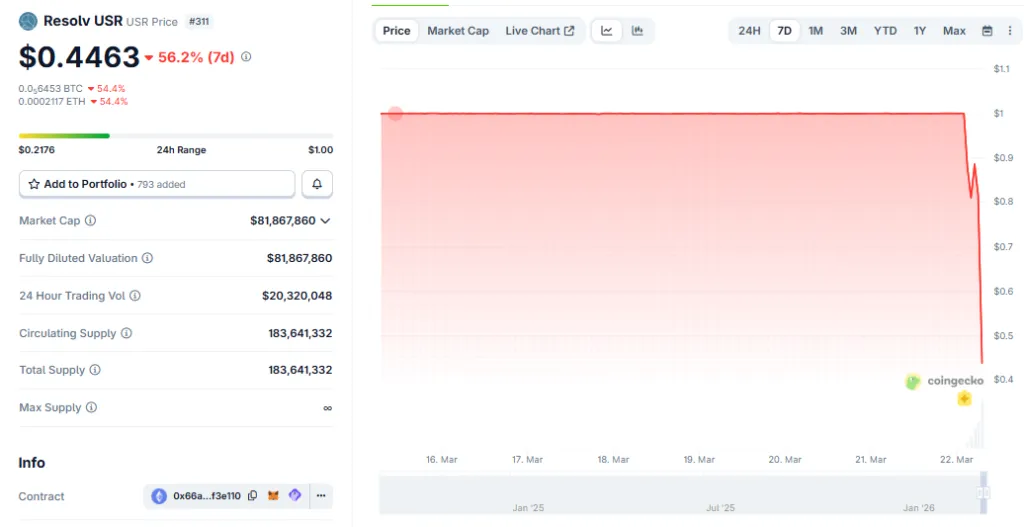Show the Circulating Supply info tooltip

click(126, 333)
